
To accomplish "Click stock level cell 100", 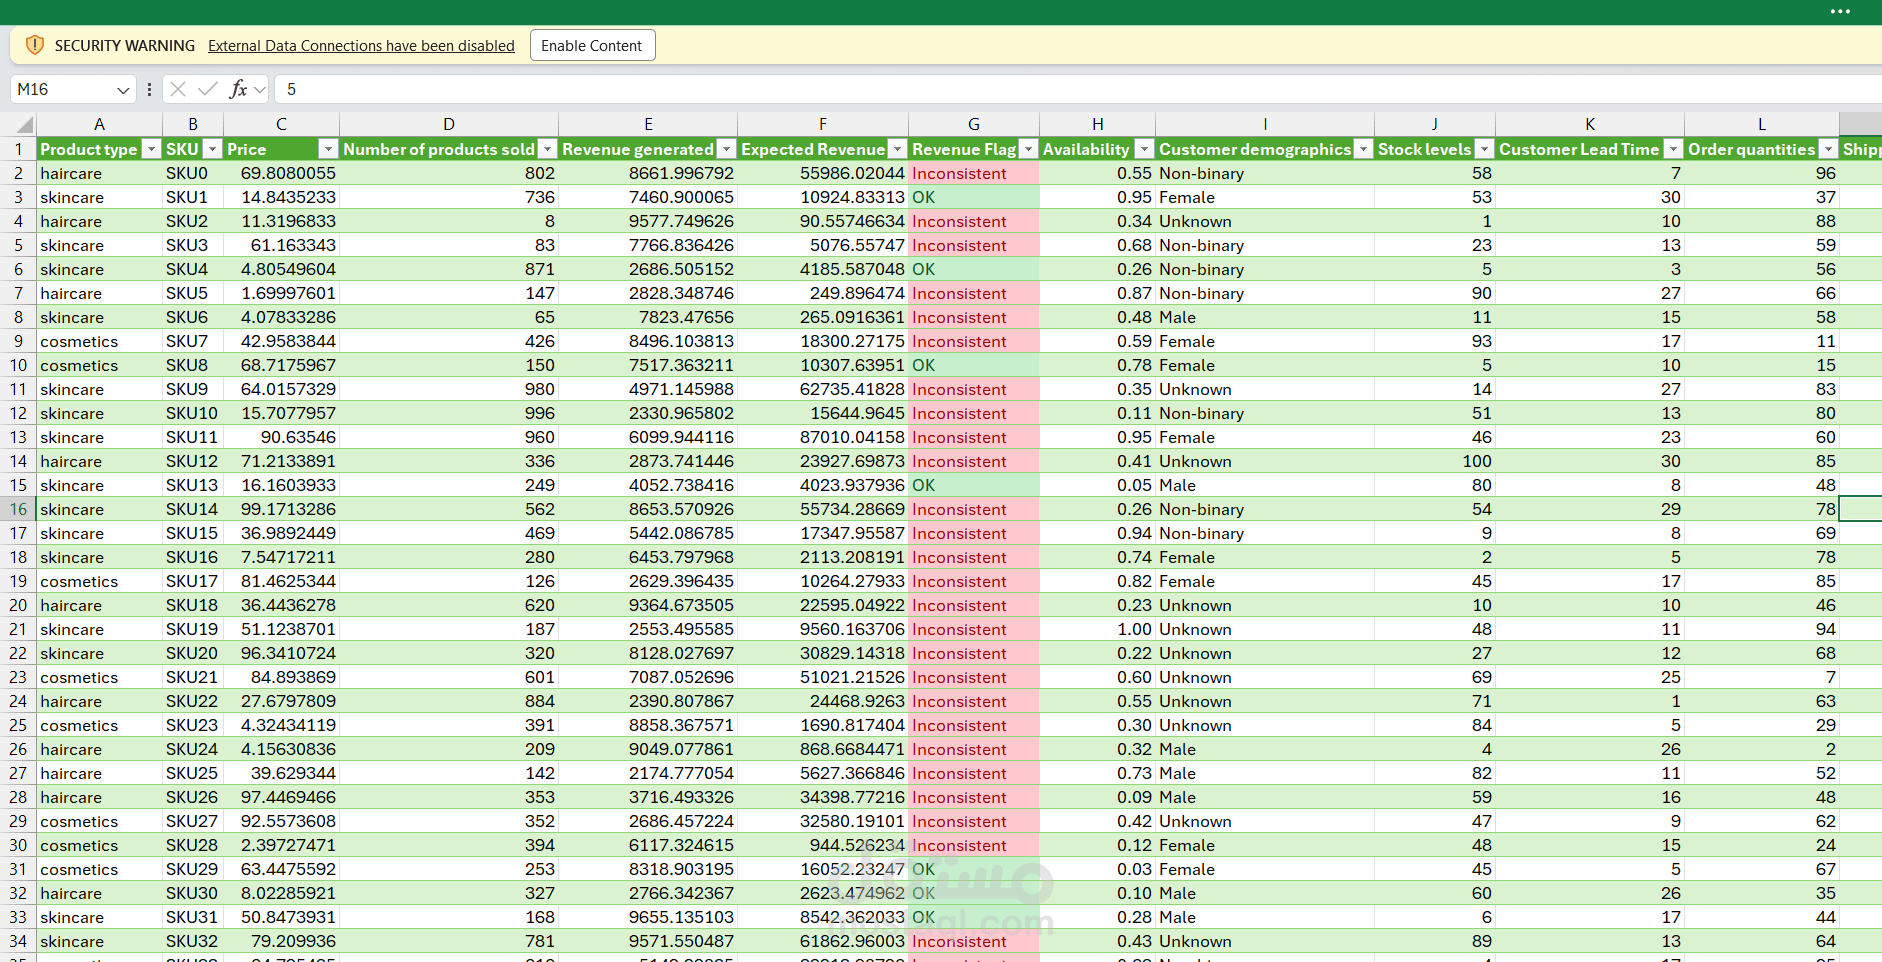I will pyautogui.click(x=1435, y=461).
